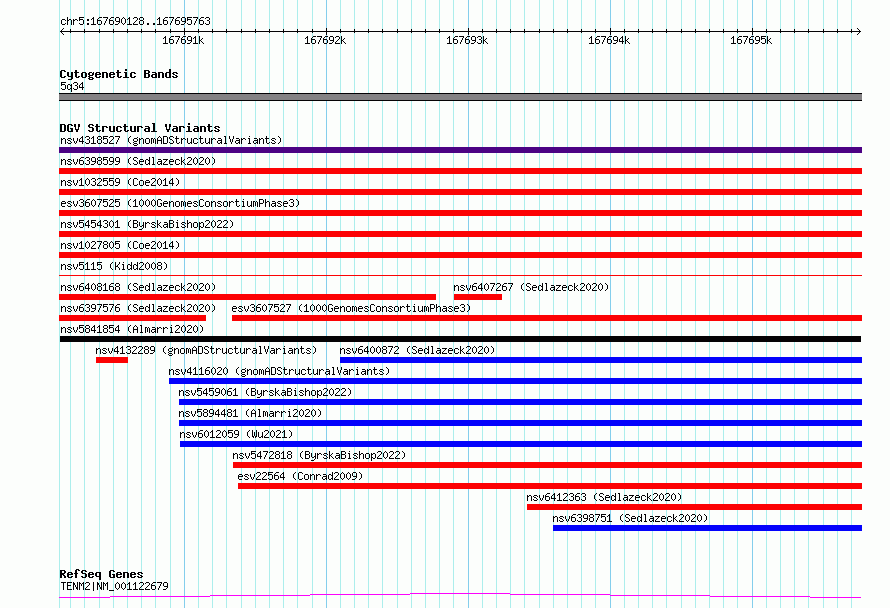
Task: Click the DGV Structural Variants track heading
Action: [140, 128]
